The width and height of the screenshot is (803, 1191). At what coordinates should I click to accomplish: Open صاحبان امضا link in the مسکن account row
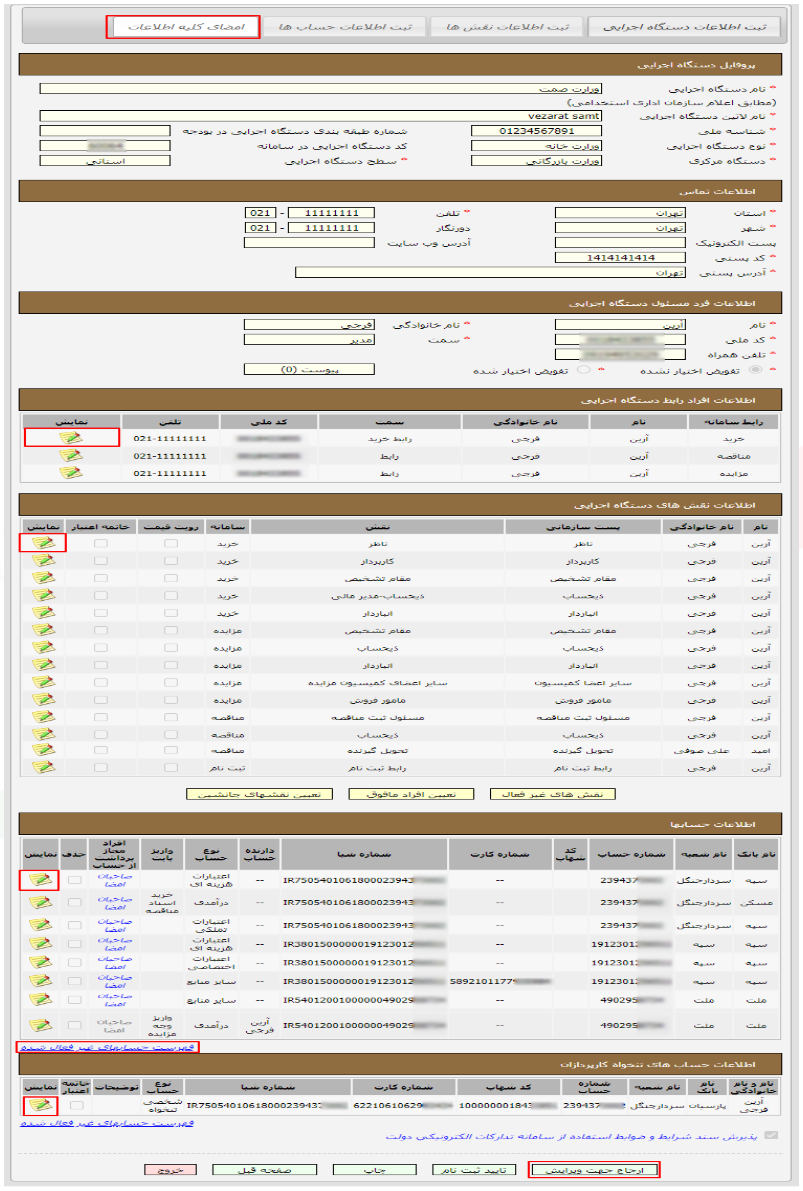click(x=115, y=902)
